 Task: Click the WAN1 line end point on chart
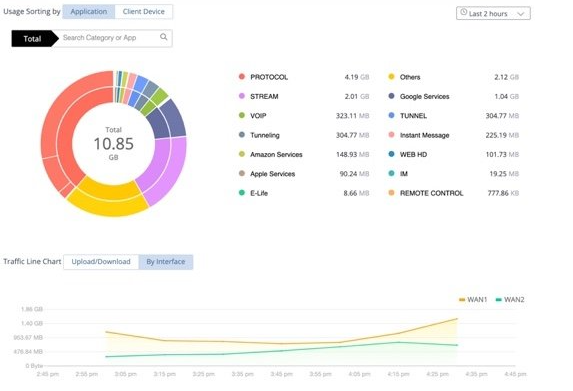coord(457,319)
